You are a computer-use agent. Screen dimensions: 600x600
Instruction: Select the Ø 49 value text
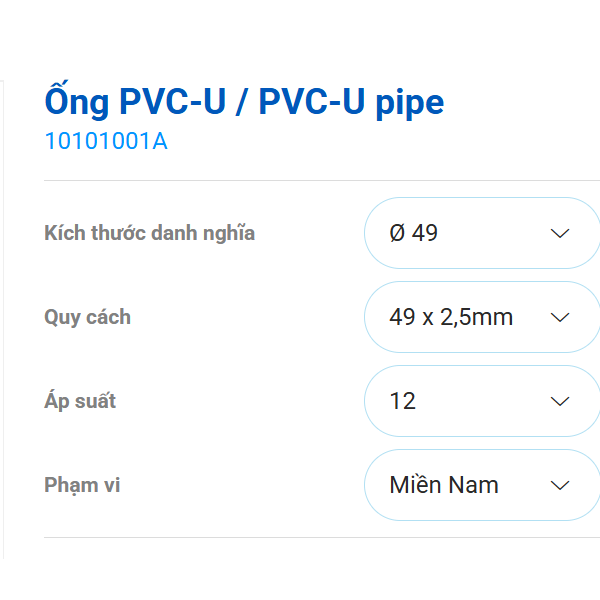tap(414, 233)
